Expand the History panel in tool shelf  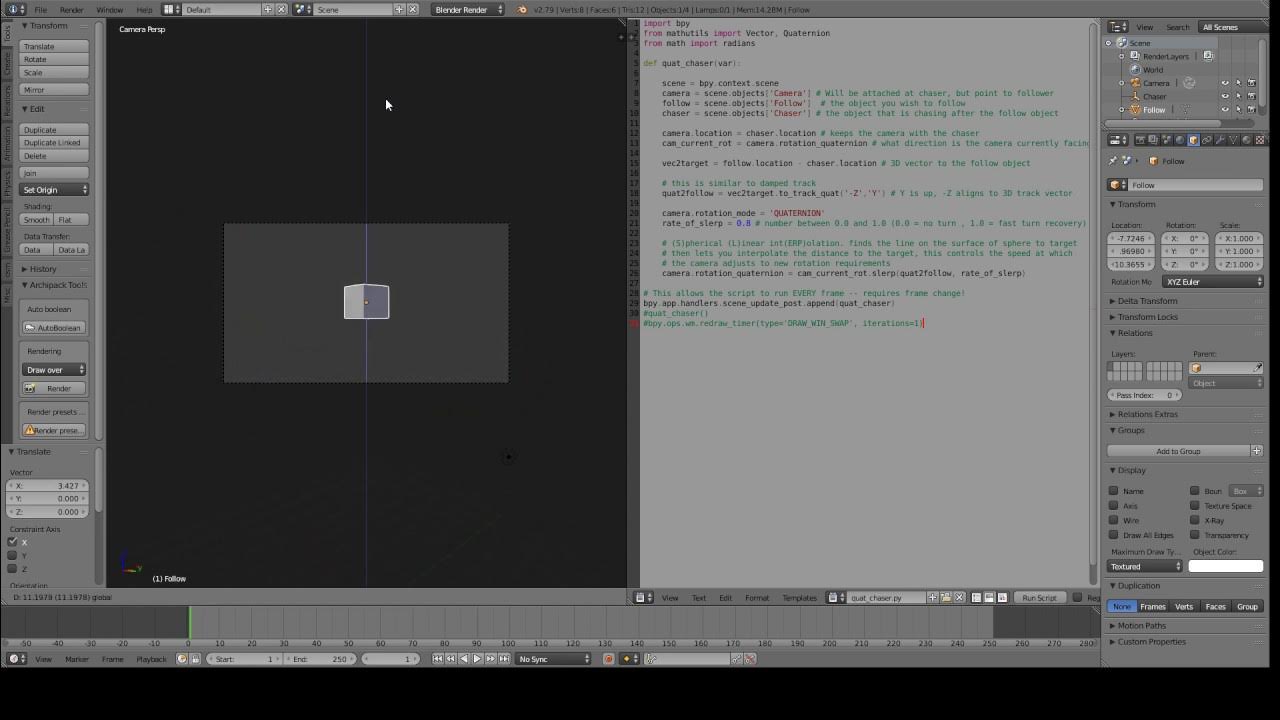coord(43,269)
